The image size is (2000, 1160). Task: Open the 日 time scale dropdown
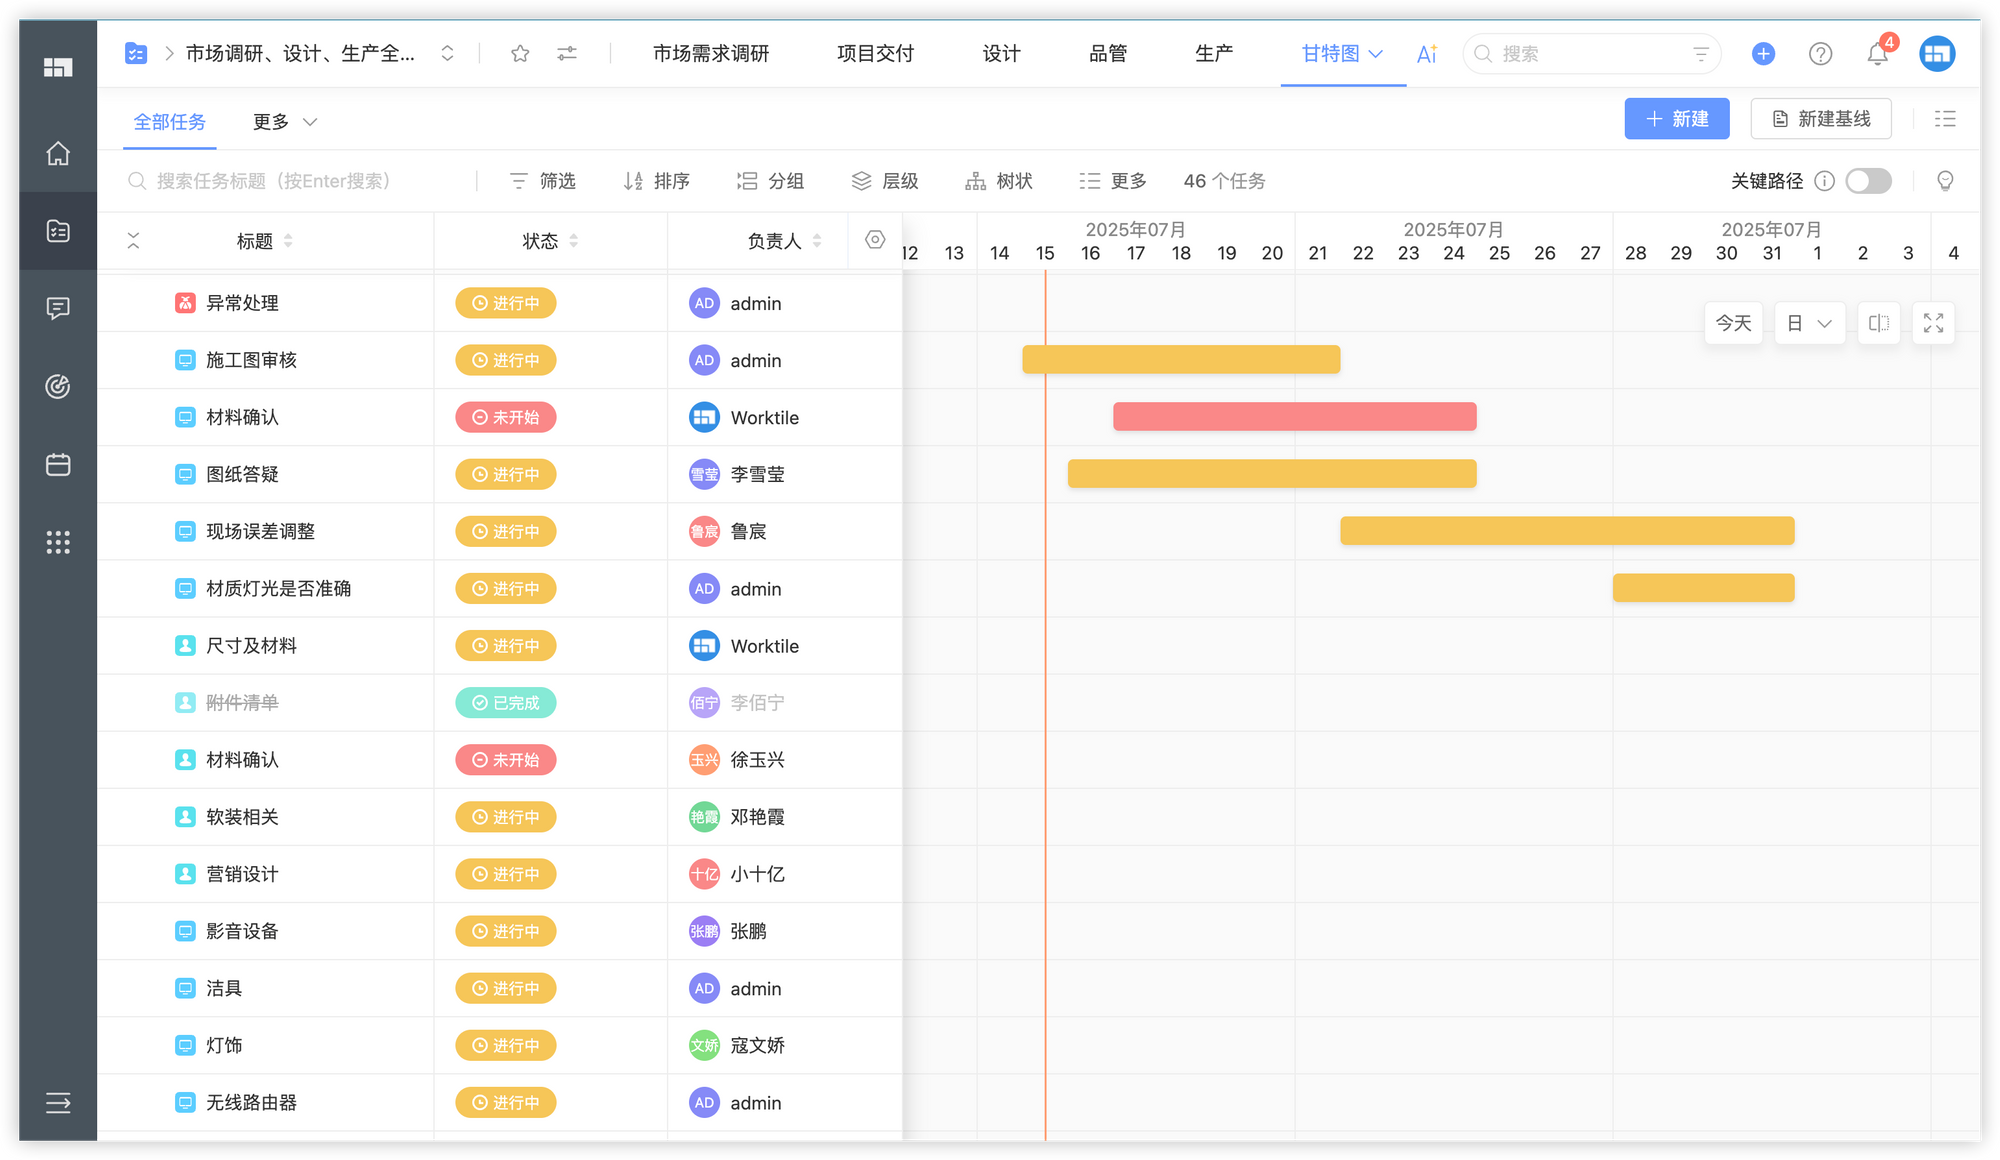tap(1809, 323)
